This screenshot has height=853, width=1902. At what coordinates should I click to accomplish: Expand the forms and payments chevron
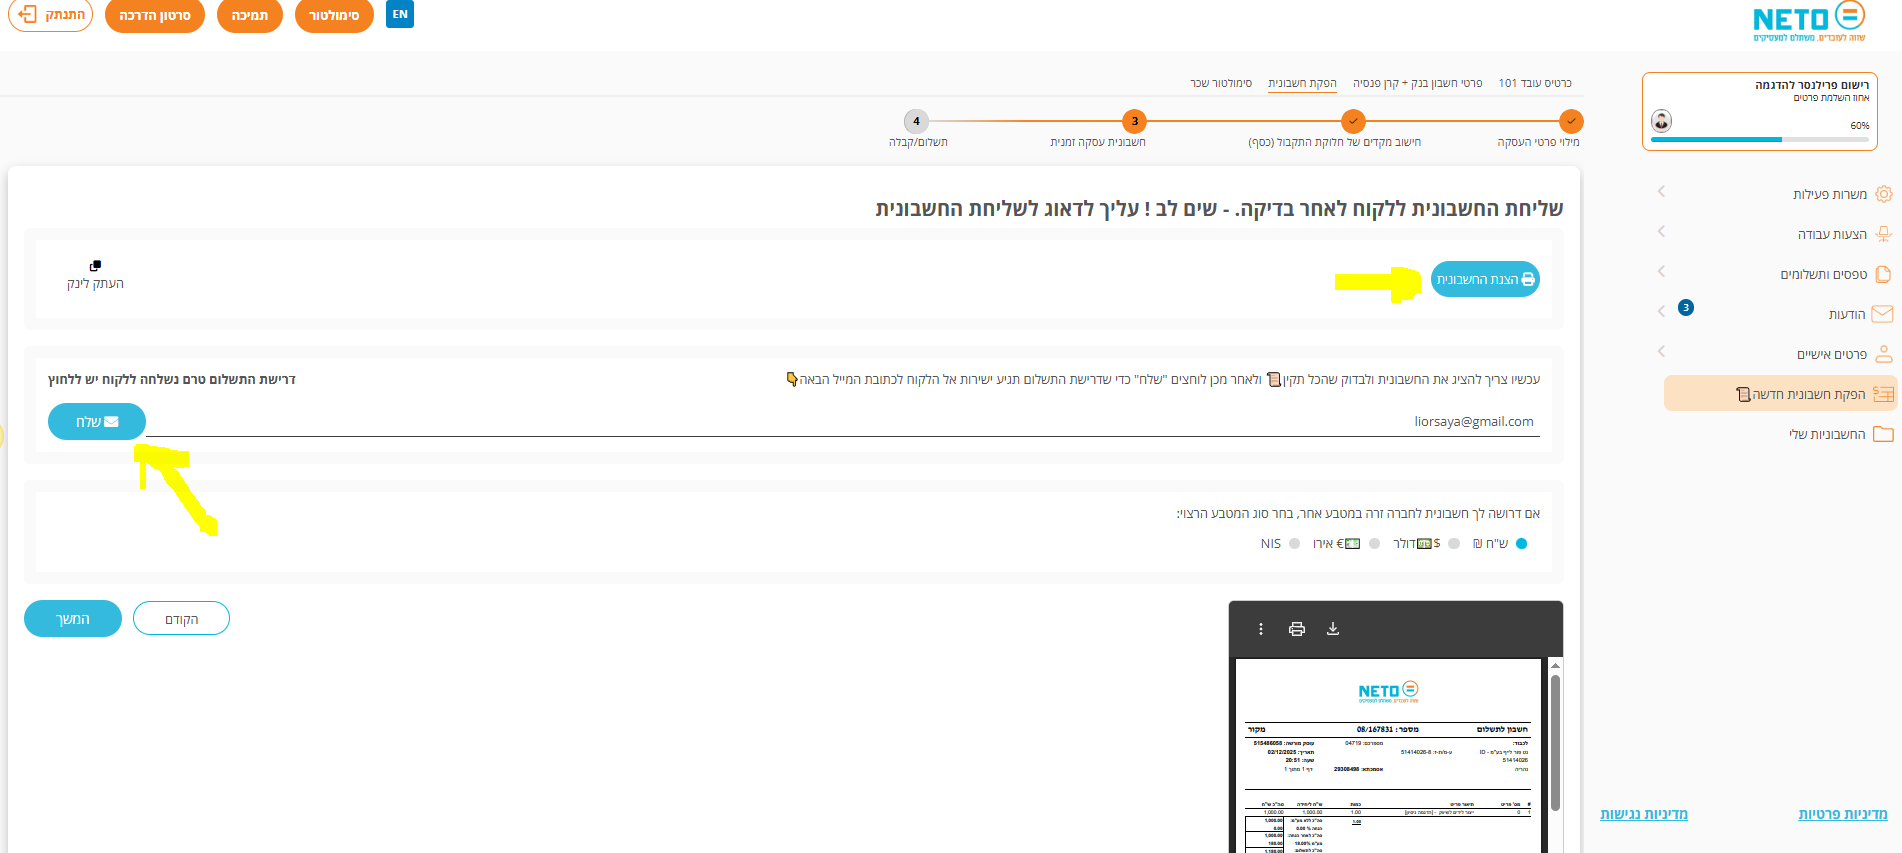point(1661,271)
